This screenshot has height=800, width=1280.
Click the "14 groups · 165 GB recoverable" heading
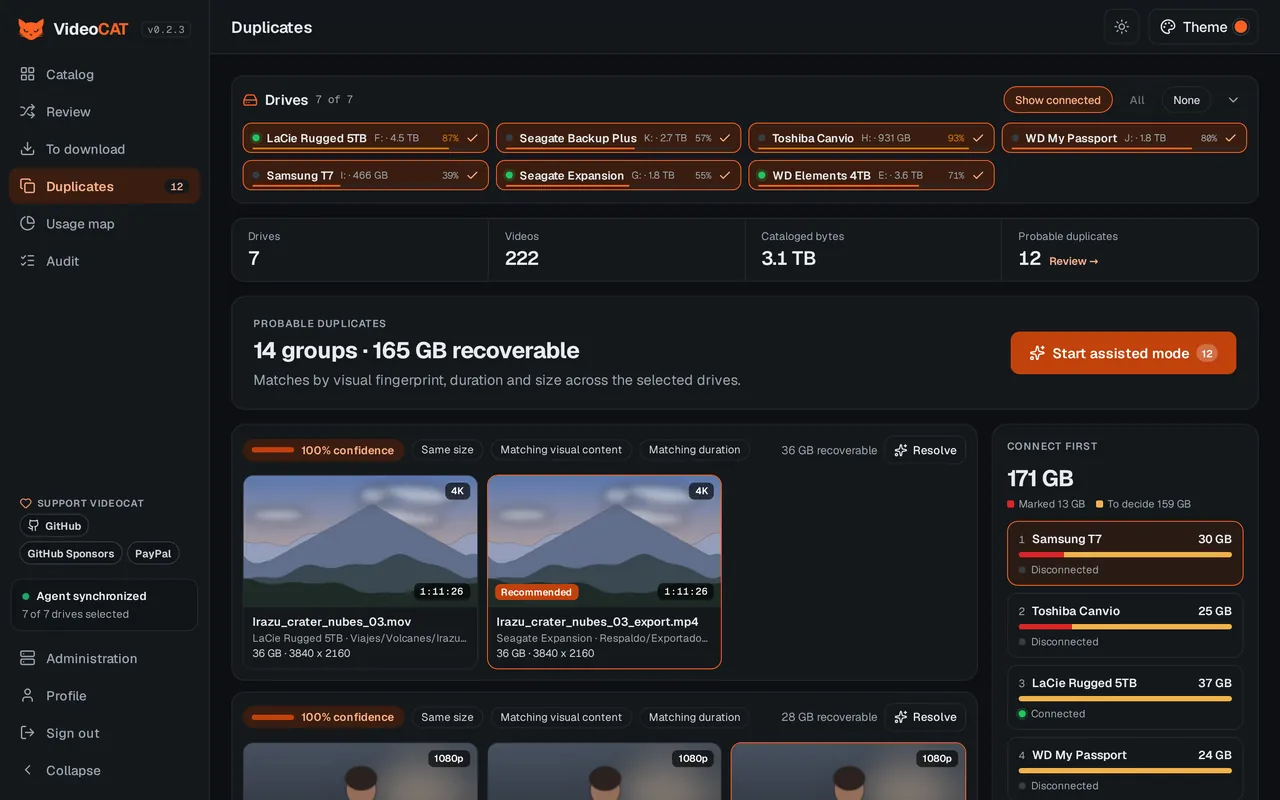point(416,350)
